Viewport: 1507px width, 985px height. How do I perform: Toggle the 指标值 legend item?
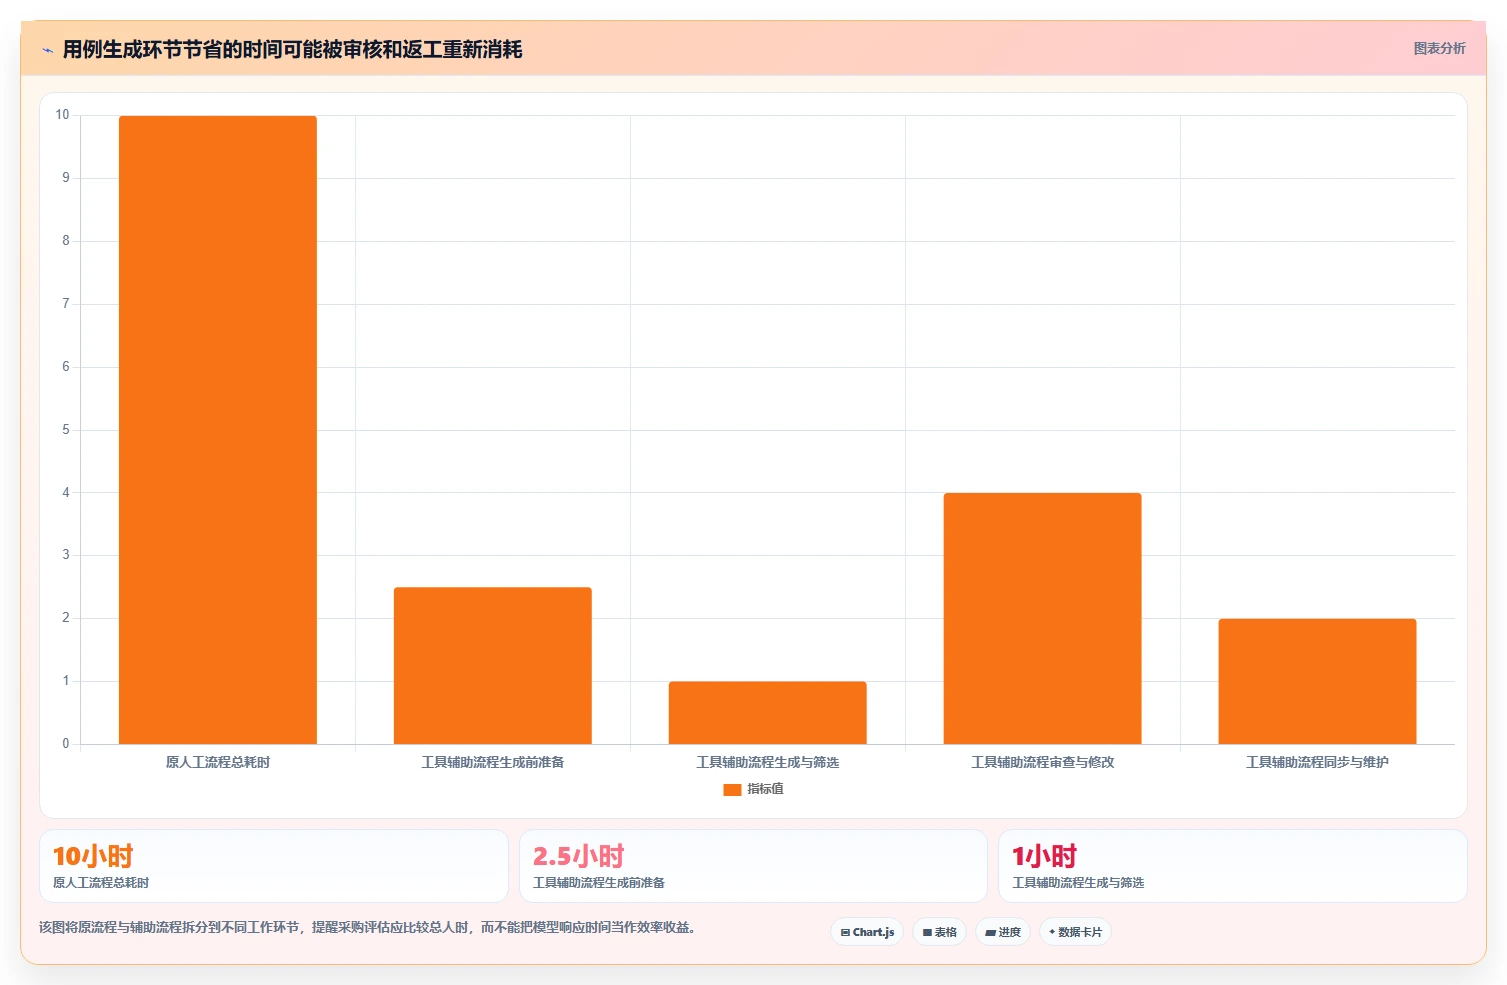(x=754, y=789)
